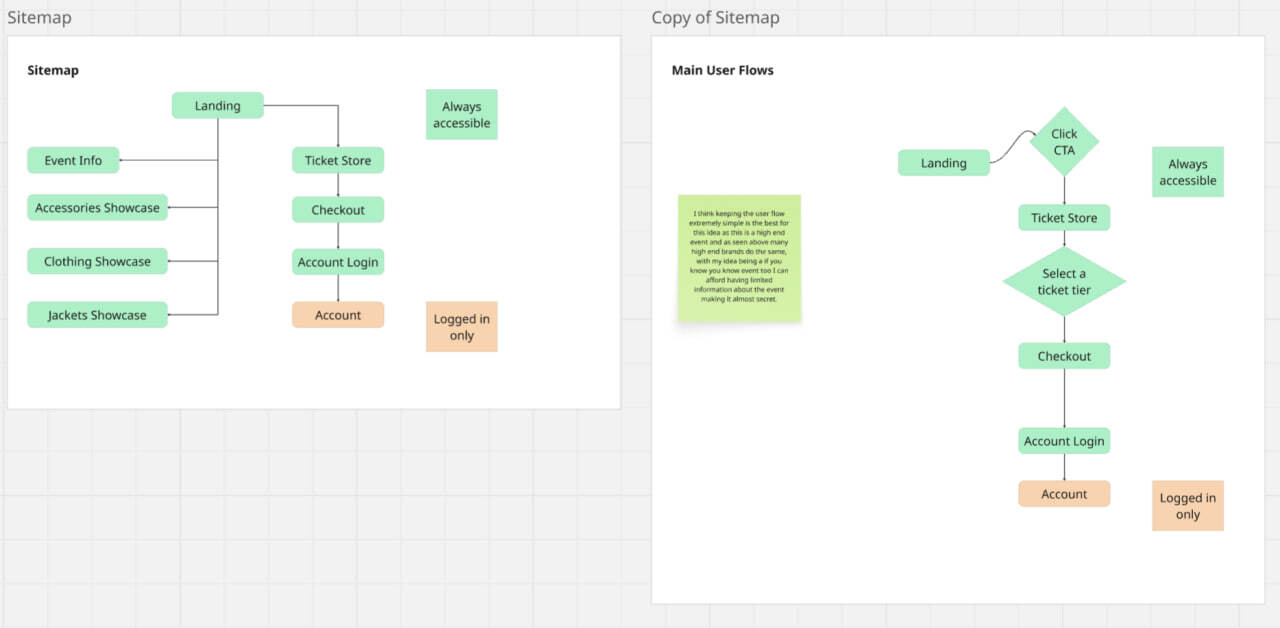The width and height of the screenshot is (1280, 628).
Task: Click the "Main User Flows" heading text
Action: [x=722, y=70]
